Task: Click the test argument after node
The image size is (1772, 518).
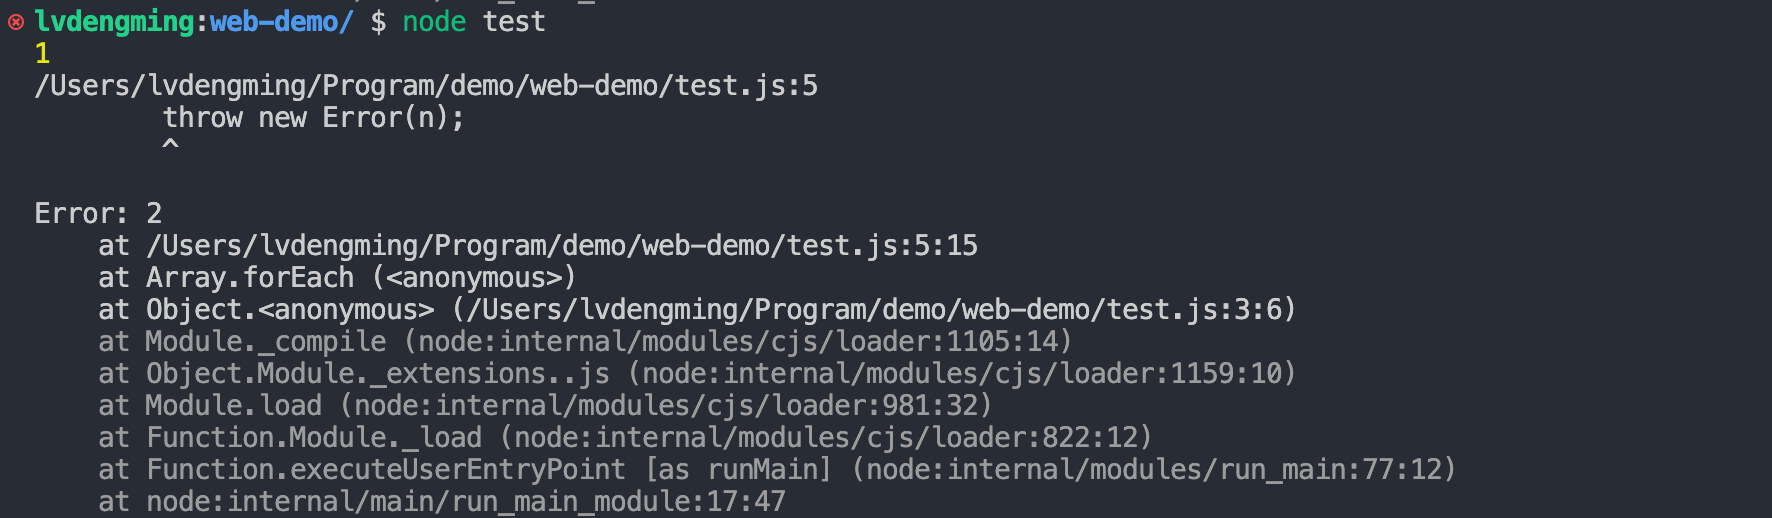Action: click(514, 22)
